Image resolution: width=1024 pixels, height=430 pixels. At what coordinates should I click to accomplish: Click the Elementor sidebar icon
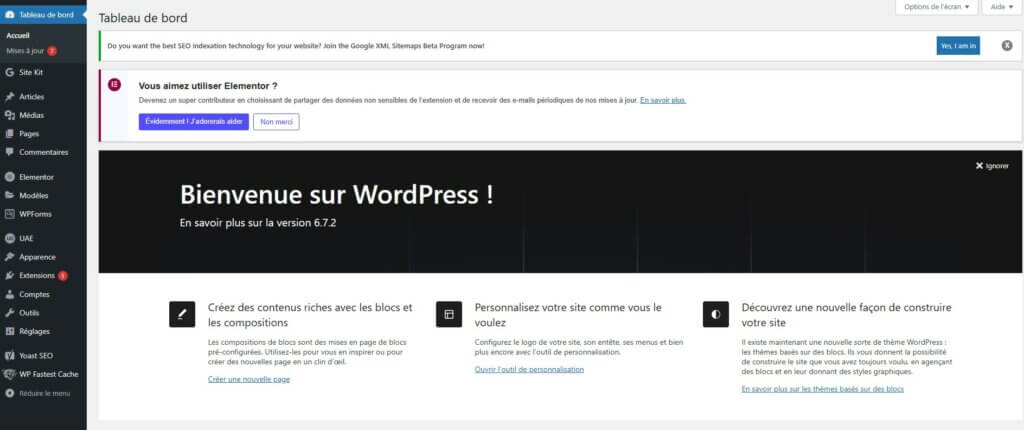9,177
